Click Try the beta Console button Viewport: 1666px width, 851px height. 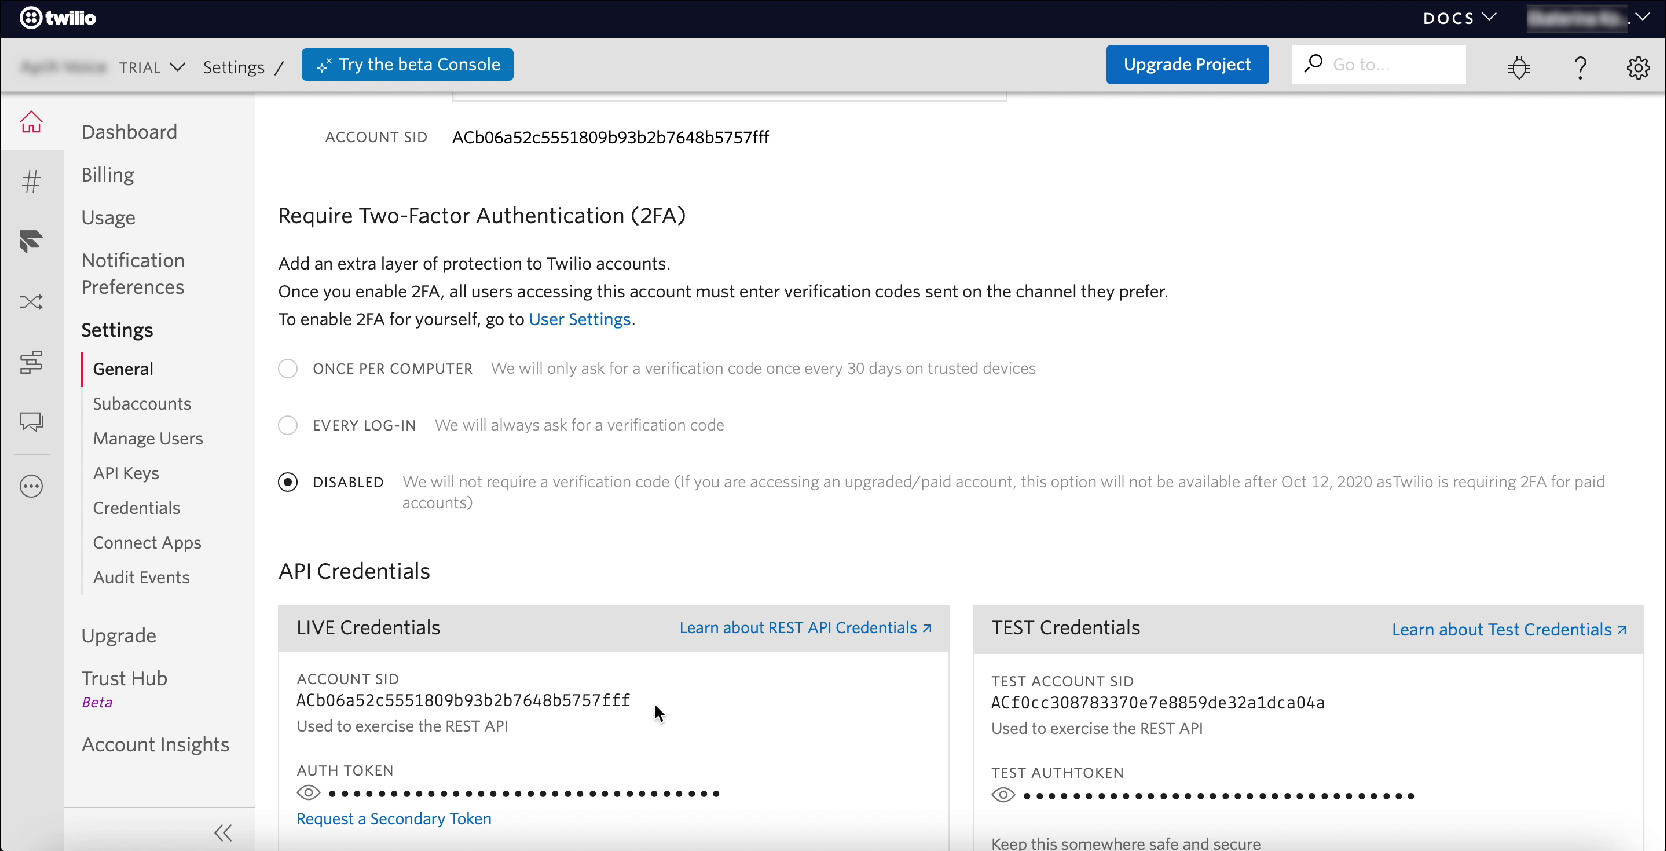click(x=408, y=64)
